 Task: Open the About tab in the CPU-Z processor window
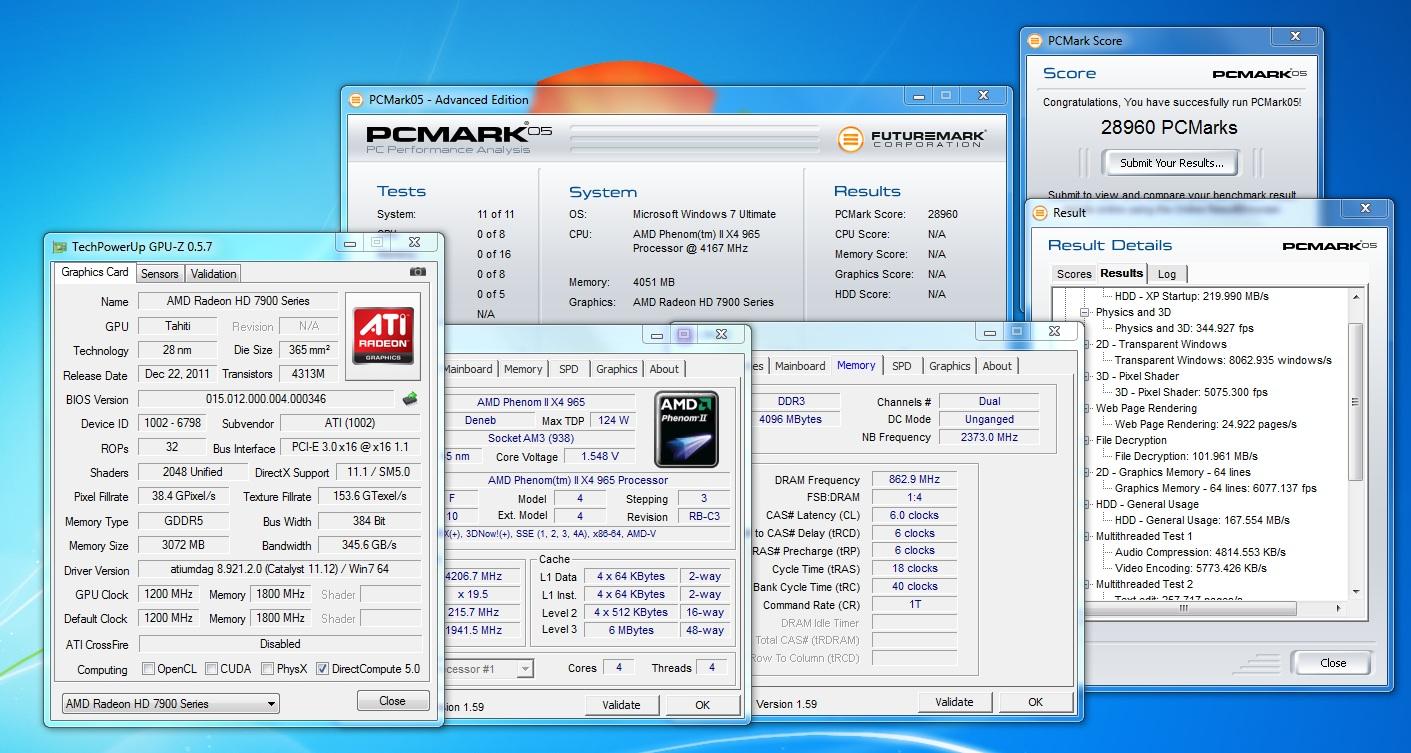click(x=664, y=369)
